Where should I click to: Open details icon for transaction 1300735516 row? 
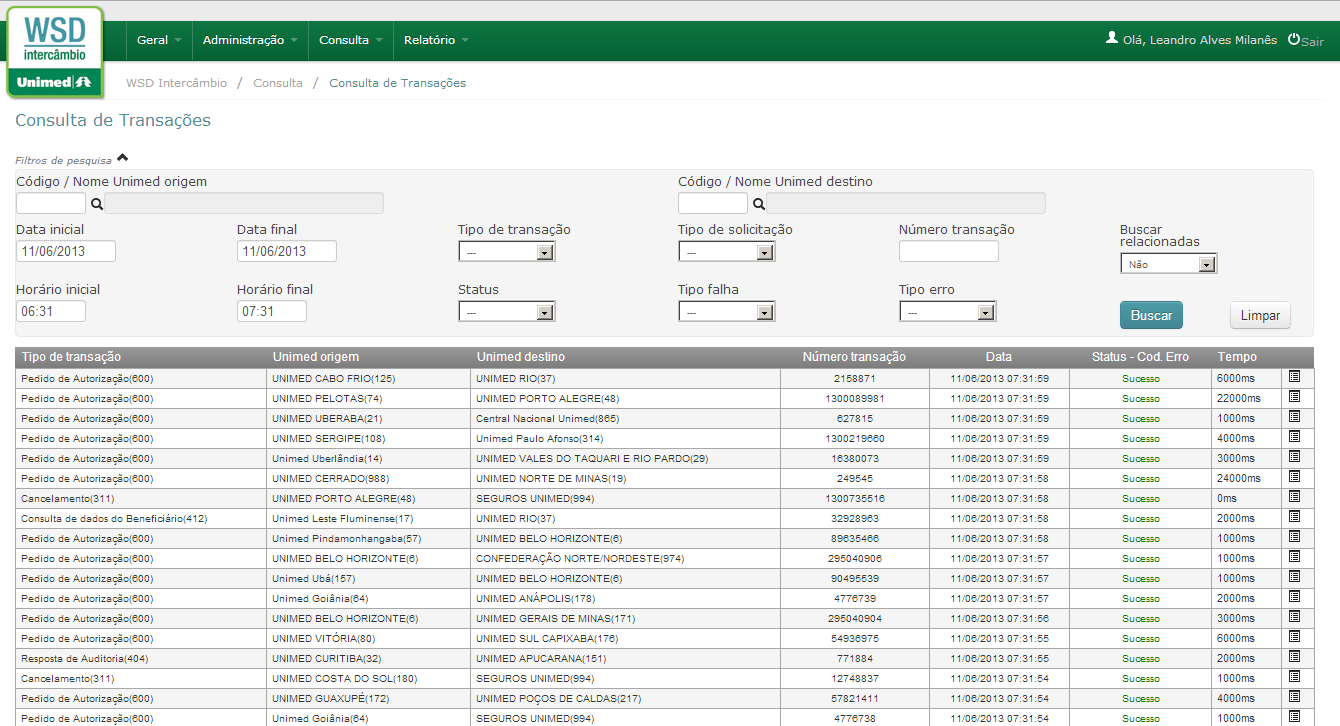[x=1294, y=497]
